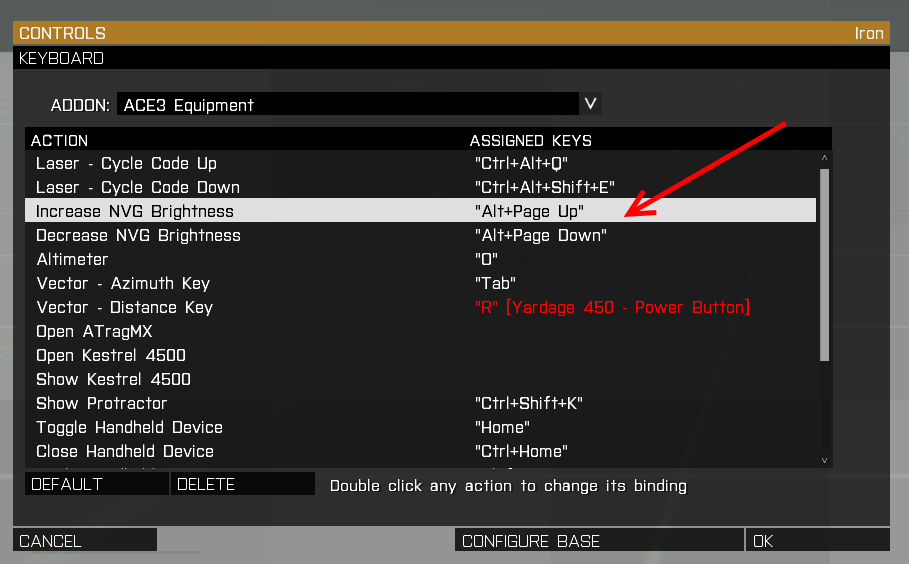
Task: Open CONFIGURE BASE controls
Action: click(599, 540)
